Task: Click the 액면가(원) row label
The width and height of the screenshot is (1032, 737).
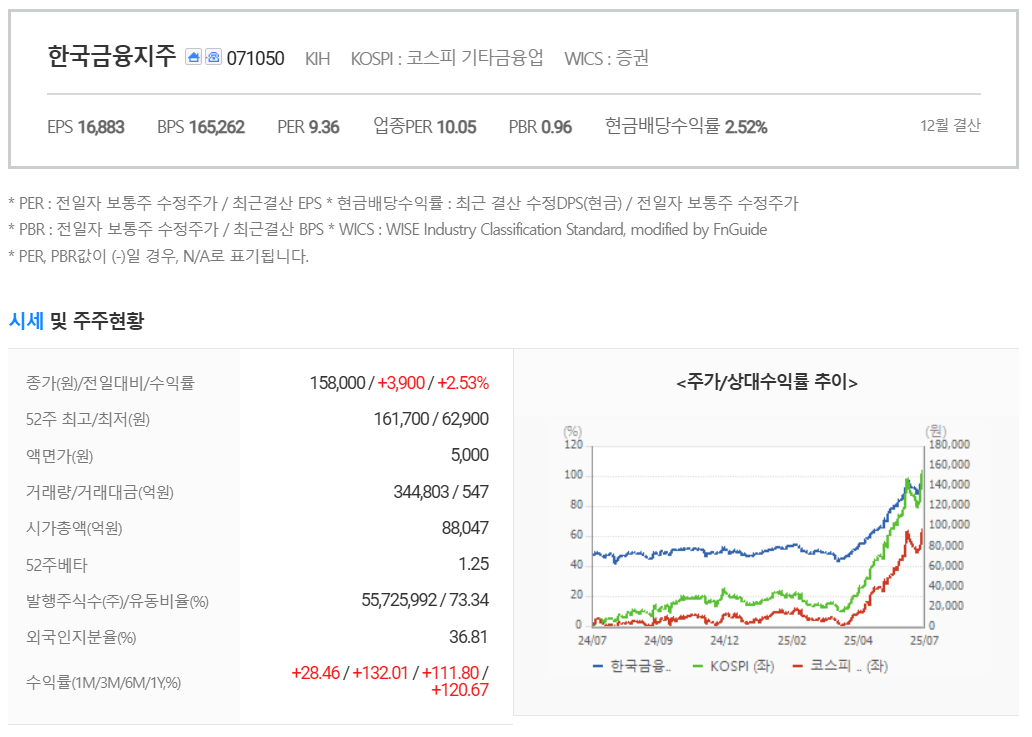Action: click(59, 456)
